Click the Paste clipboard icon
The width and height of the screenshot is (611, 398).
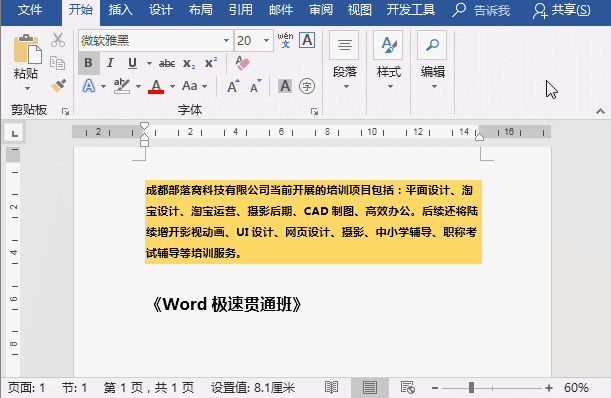point(27,50)
